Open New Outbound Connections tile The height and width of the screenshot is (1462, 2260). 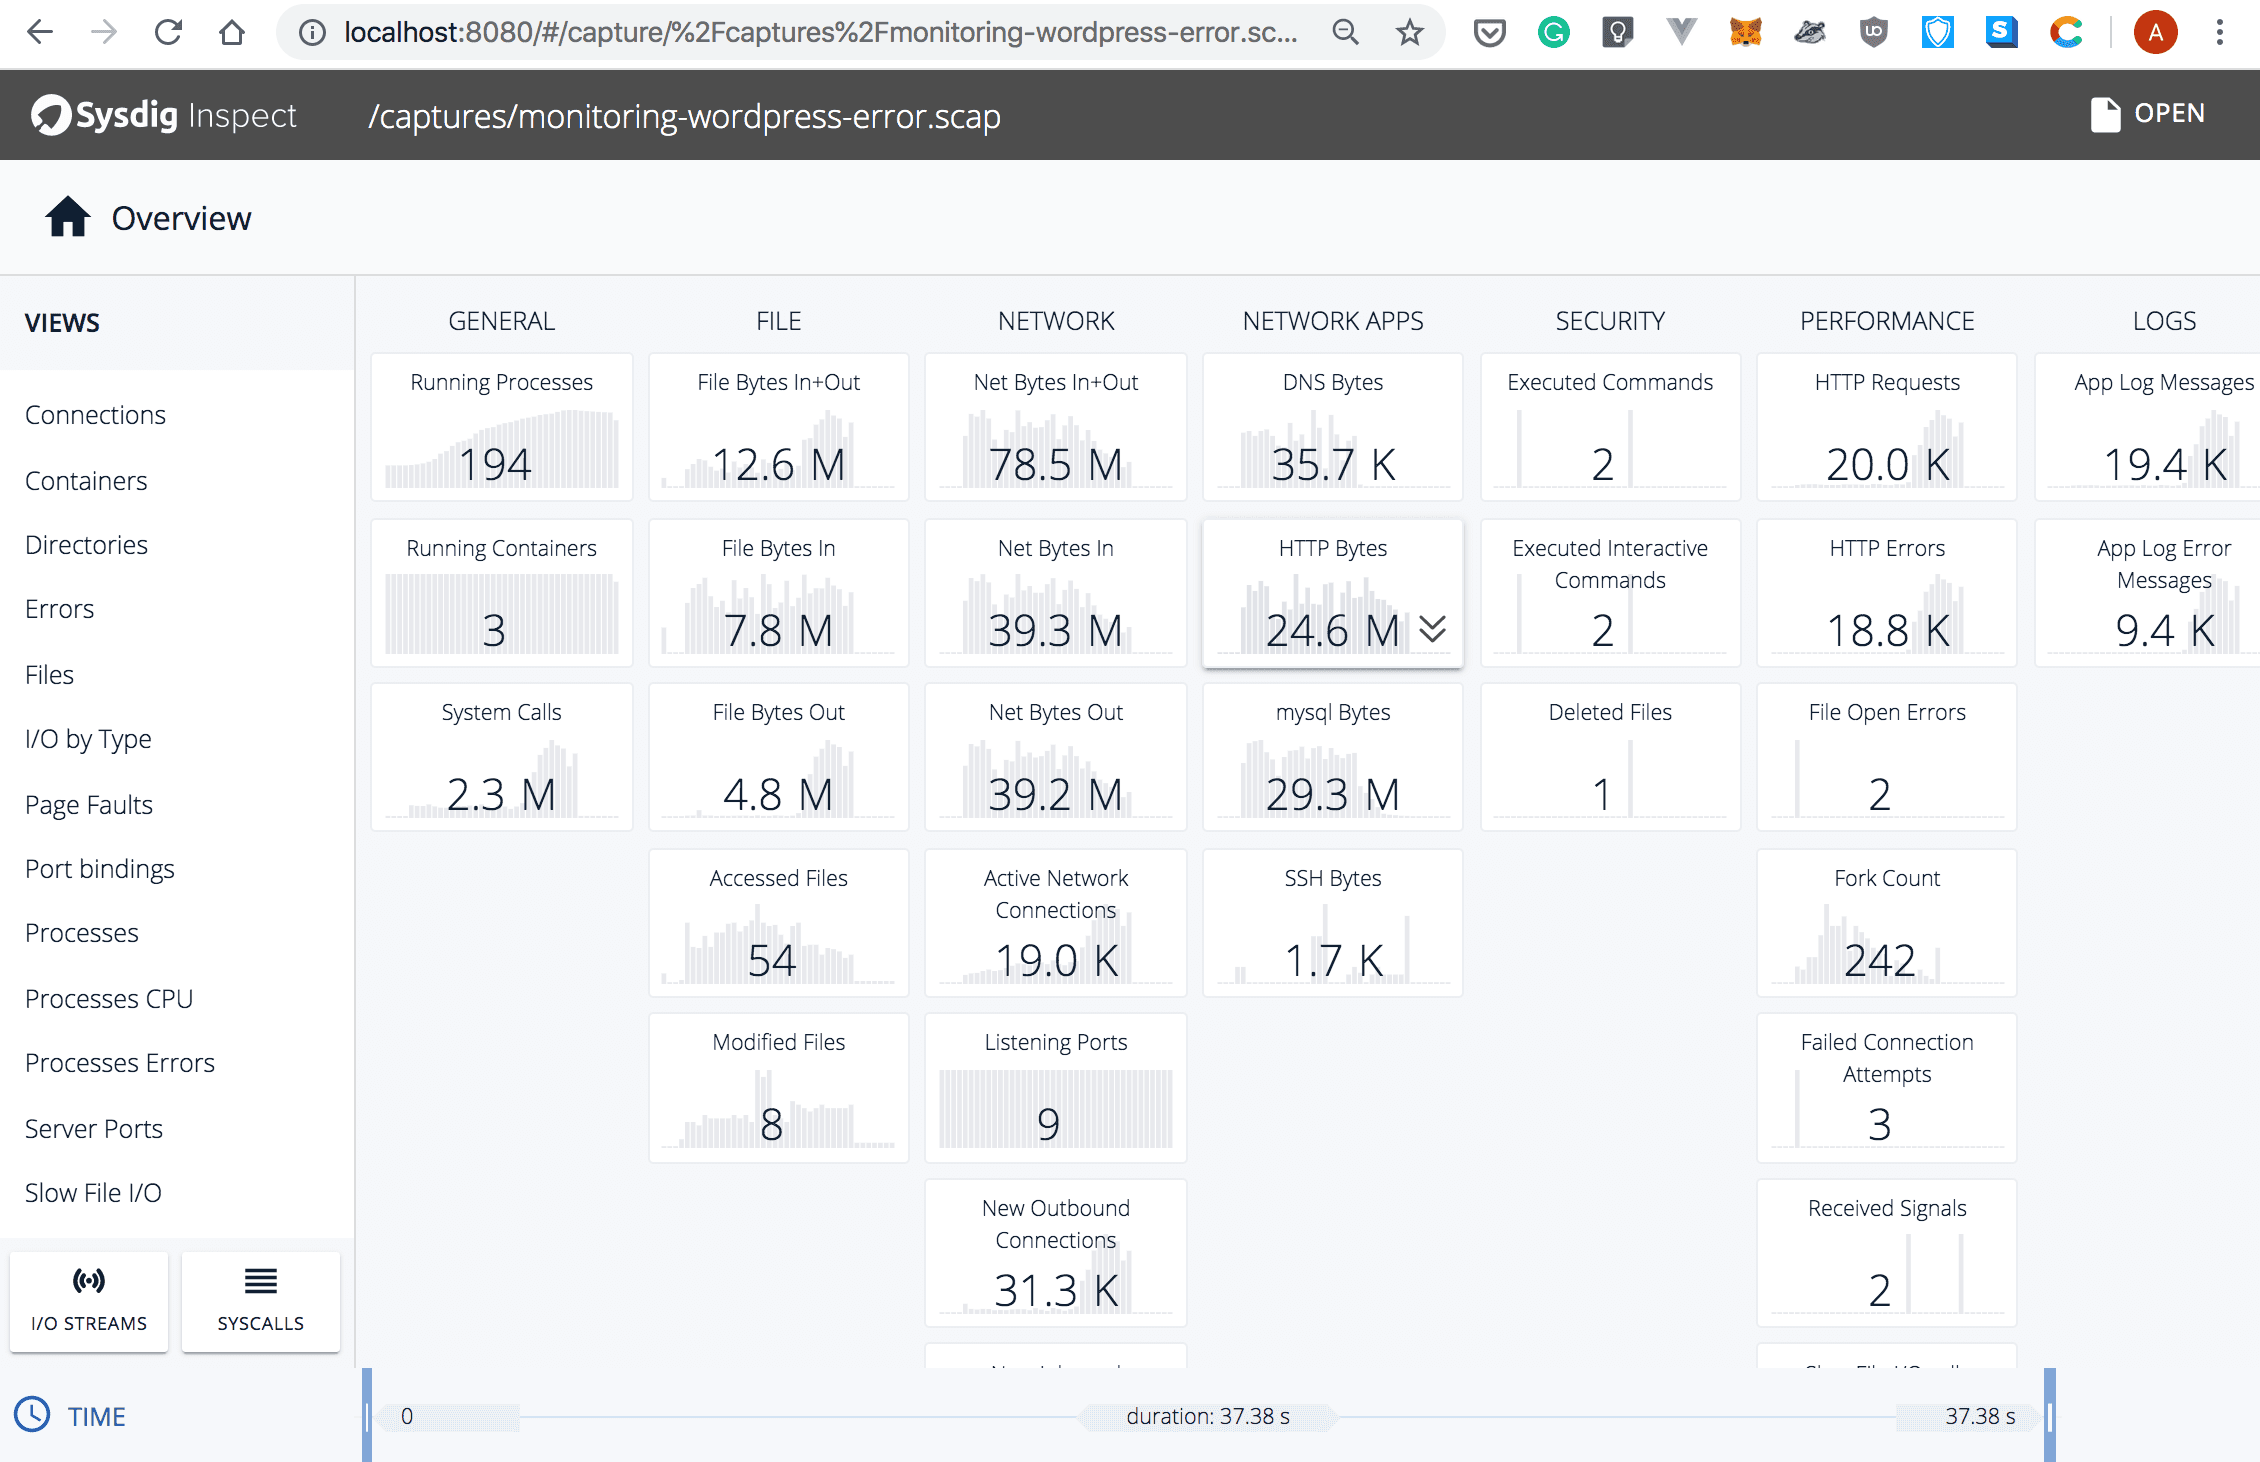click(x=1056, y=1253)
